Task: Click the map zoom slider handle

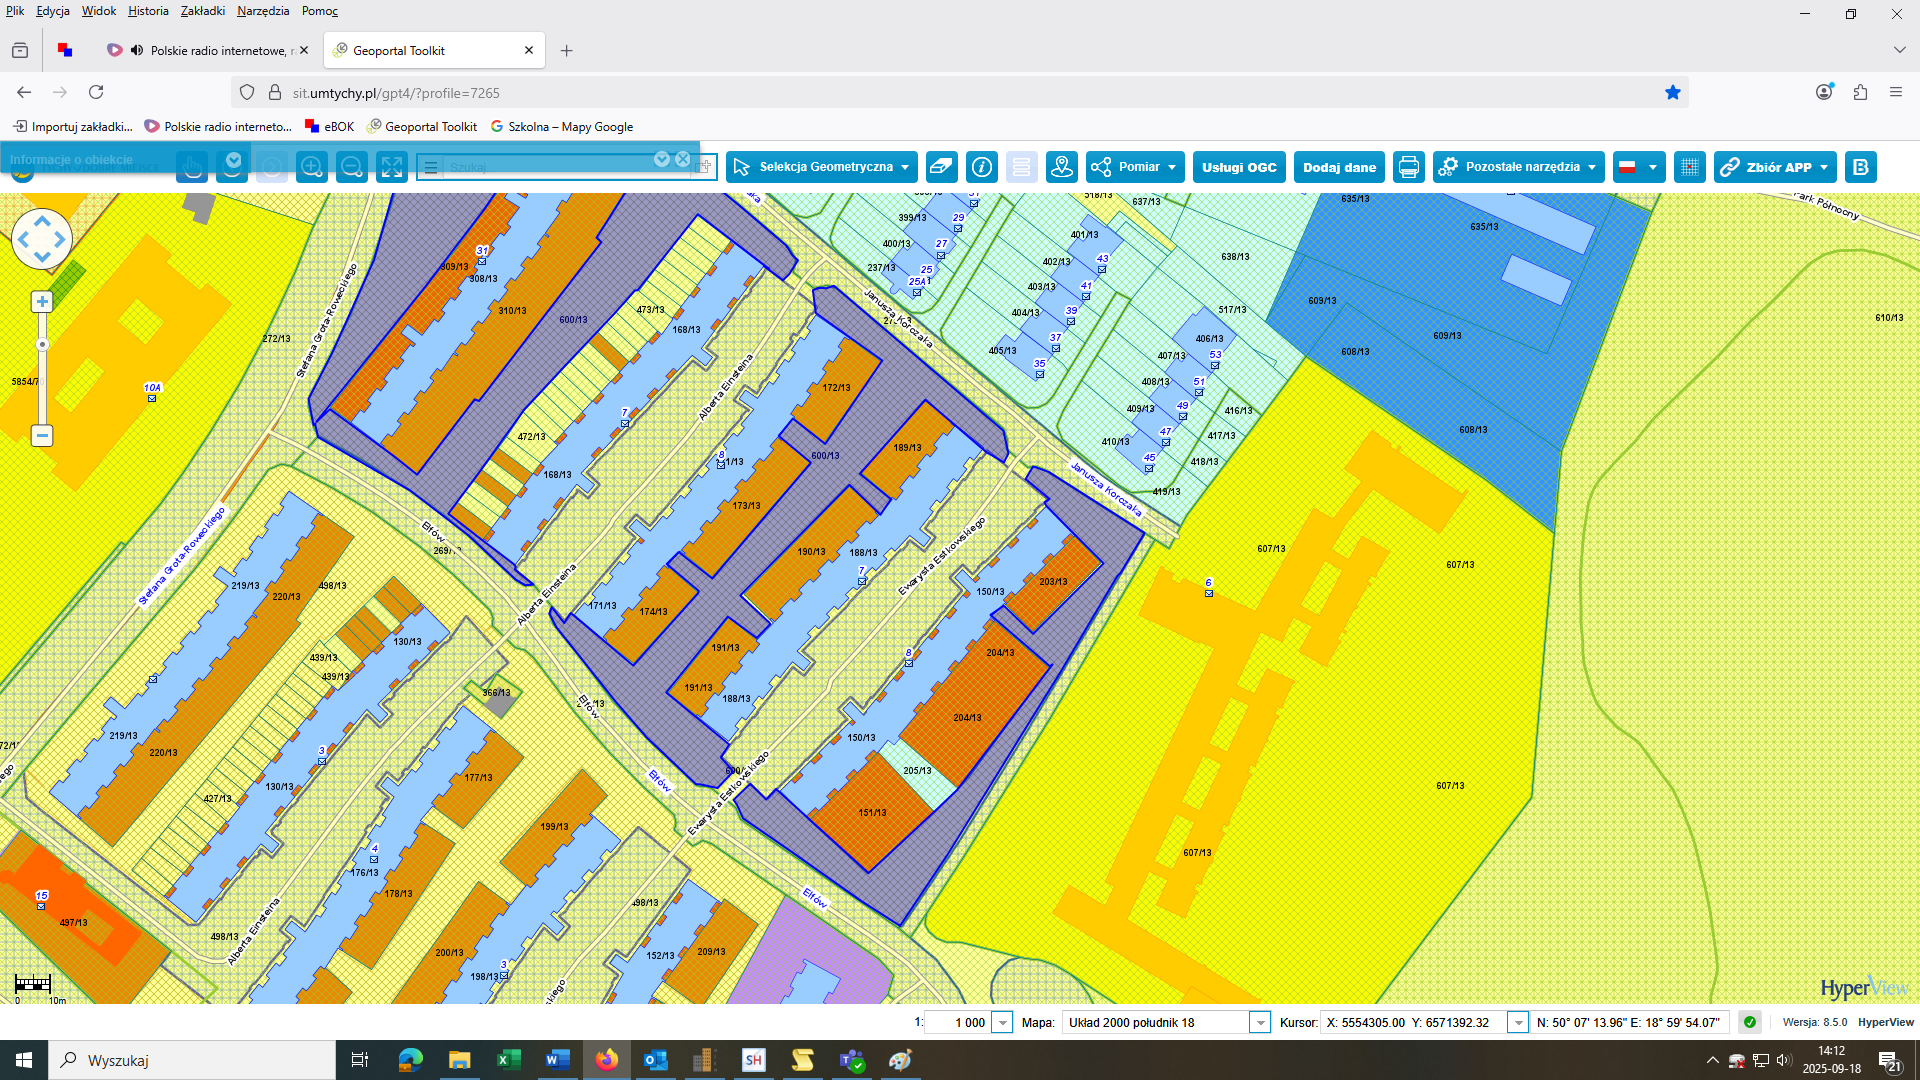Action: point(42,345)
